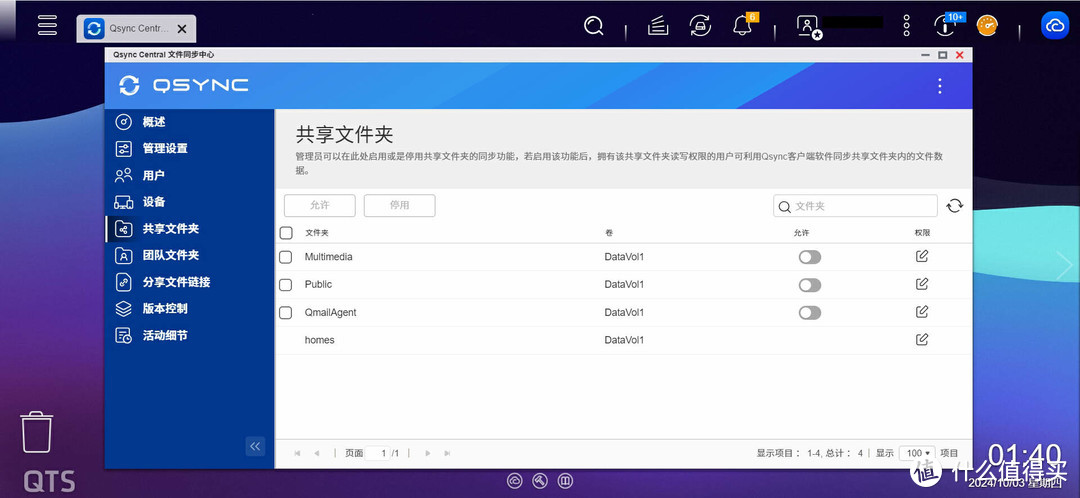Click the next desktop page arrow

pyautogui.click(x=1064, y=265)
